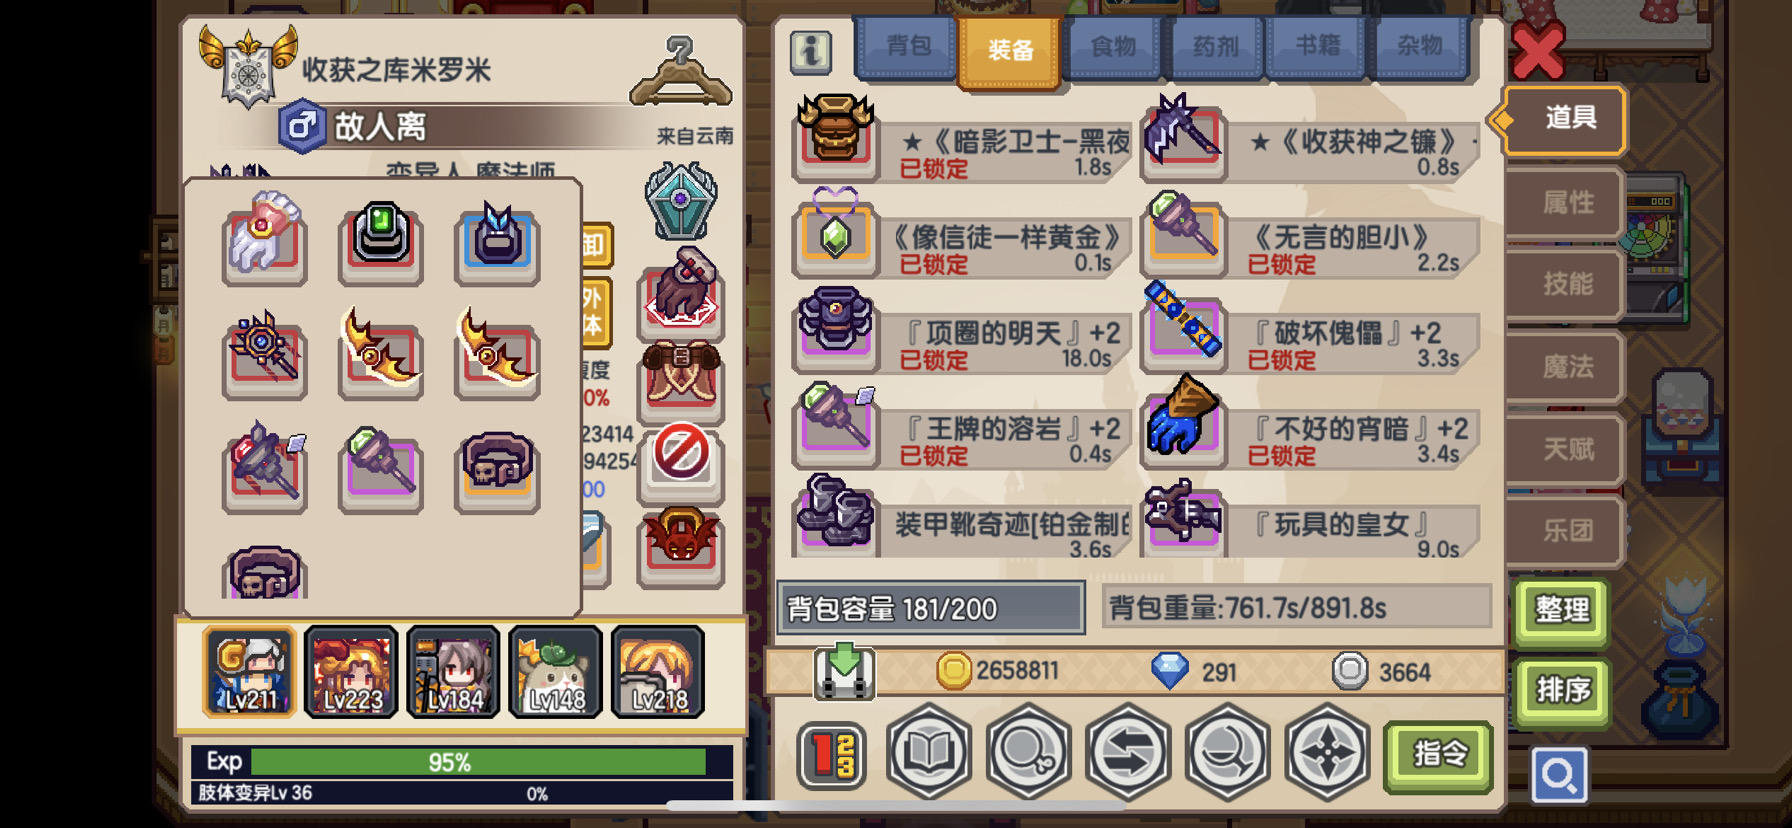Open the 书籍 tab
The width and height of the screenshot is (1792, 828).
1318,47
